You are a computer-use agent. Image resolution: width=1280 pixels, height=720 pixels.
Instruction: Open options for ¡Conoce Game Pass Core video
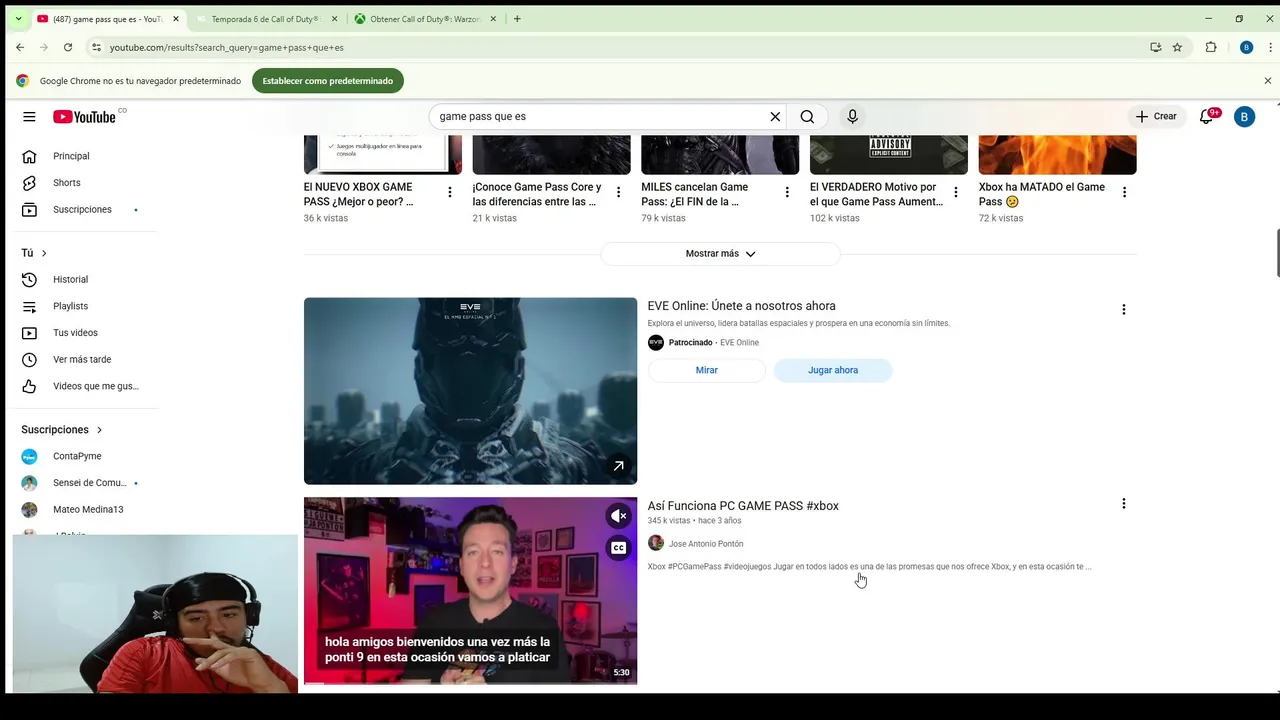pos(618,192)
